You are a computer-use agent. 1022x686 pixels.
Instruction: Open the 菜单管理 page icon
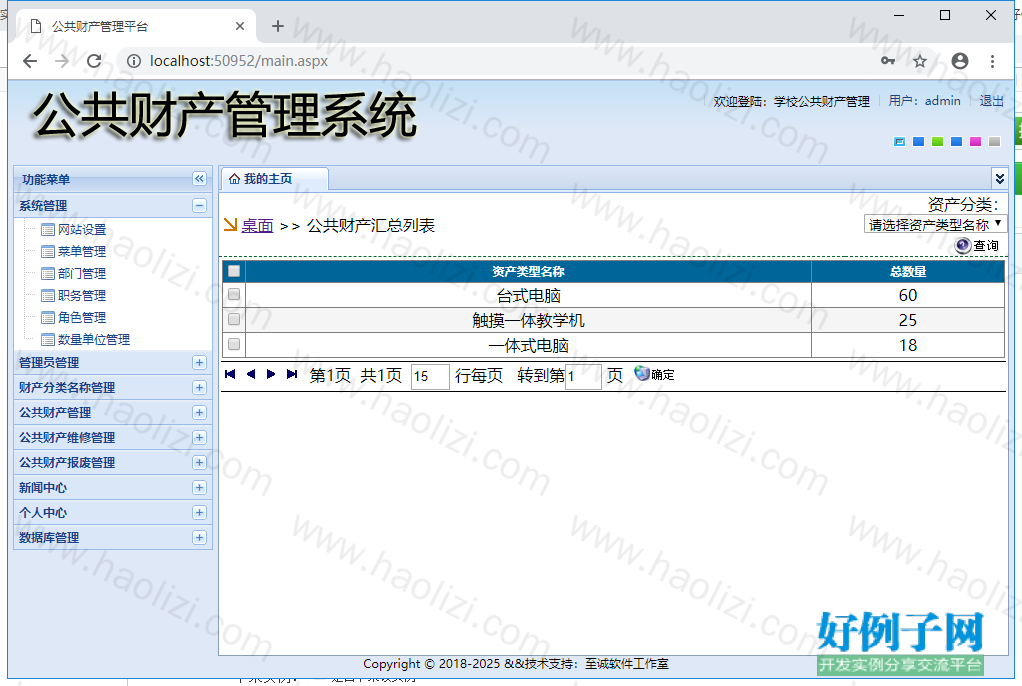click(48, 252)
